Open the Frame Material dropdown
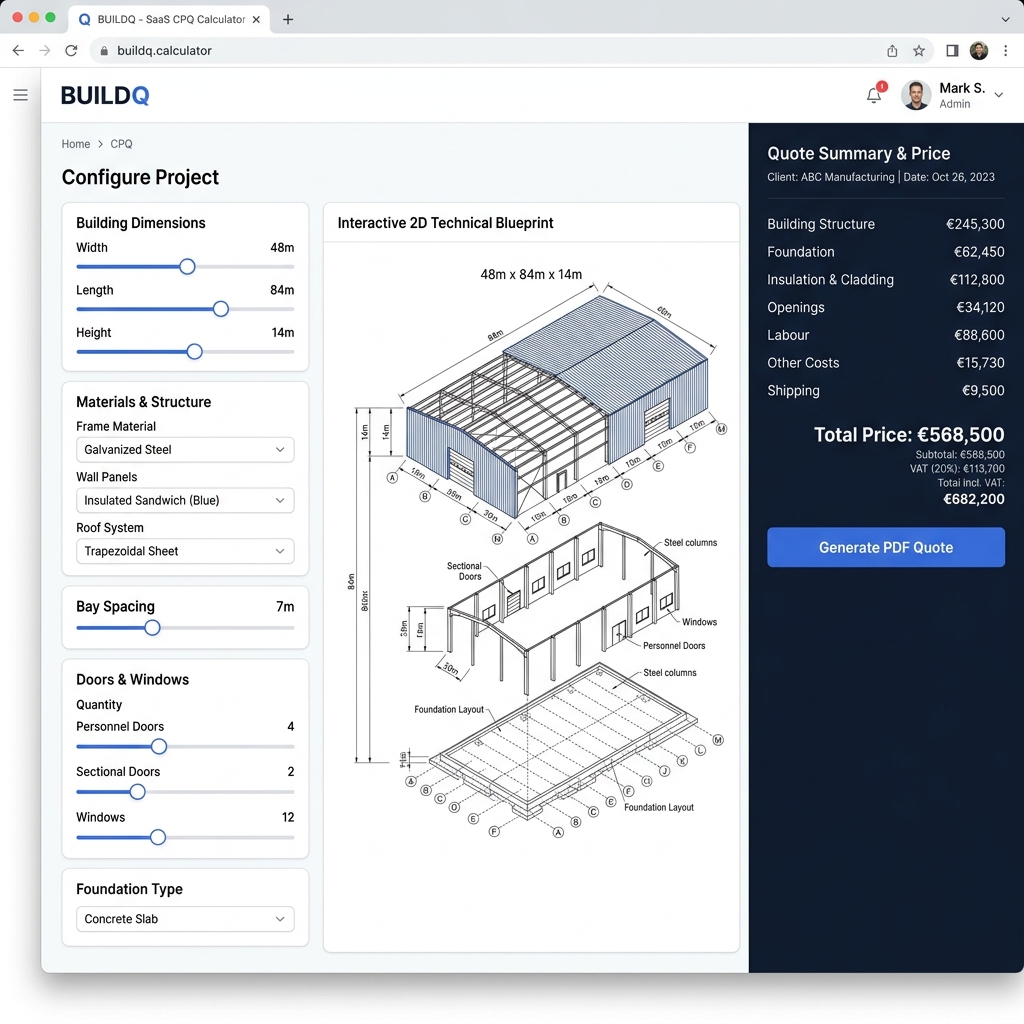 coord(185,449)
